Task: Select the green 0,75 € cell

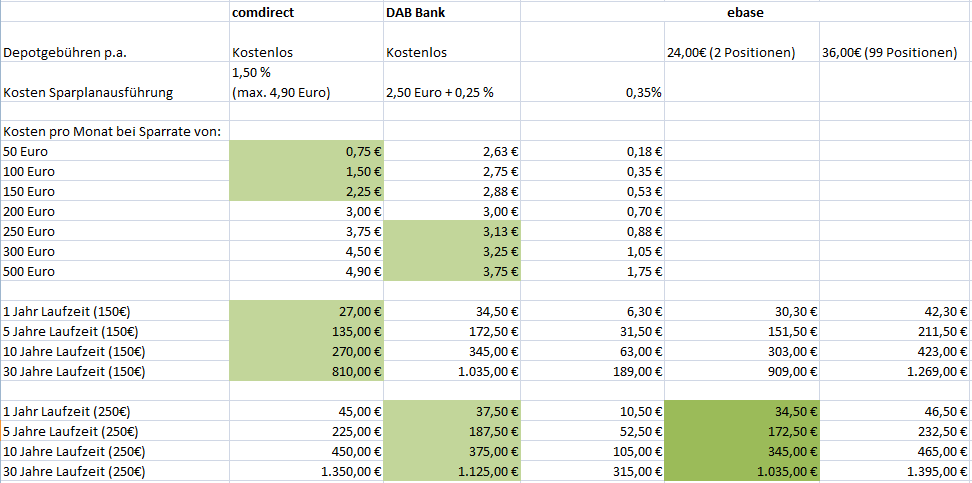Action: (306, 151)
